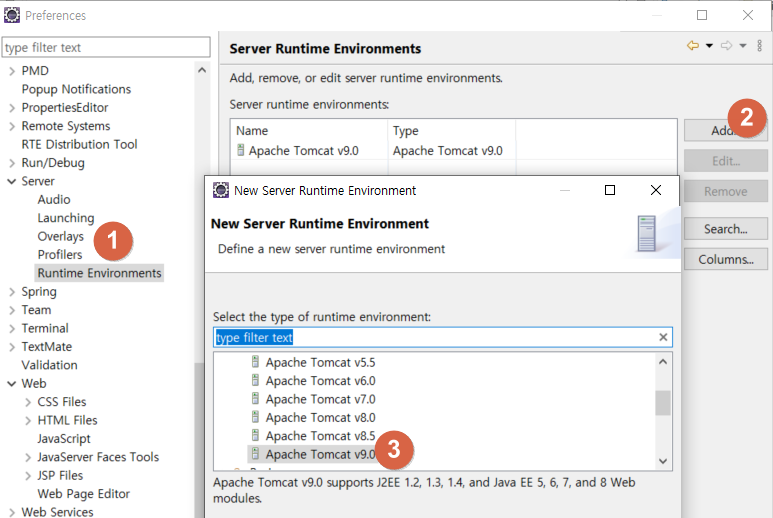Screen dimensions: 773x518
Task: Select Web Page Editor preferences
Action: [x=83, y=494]
